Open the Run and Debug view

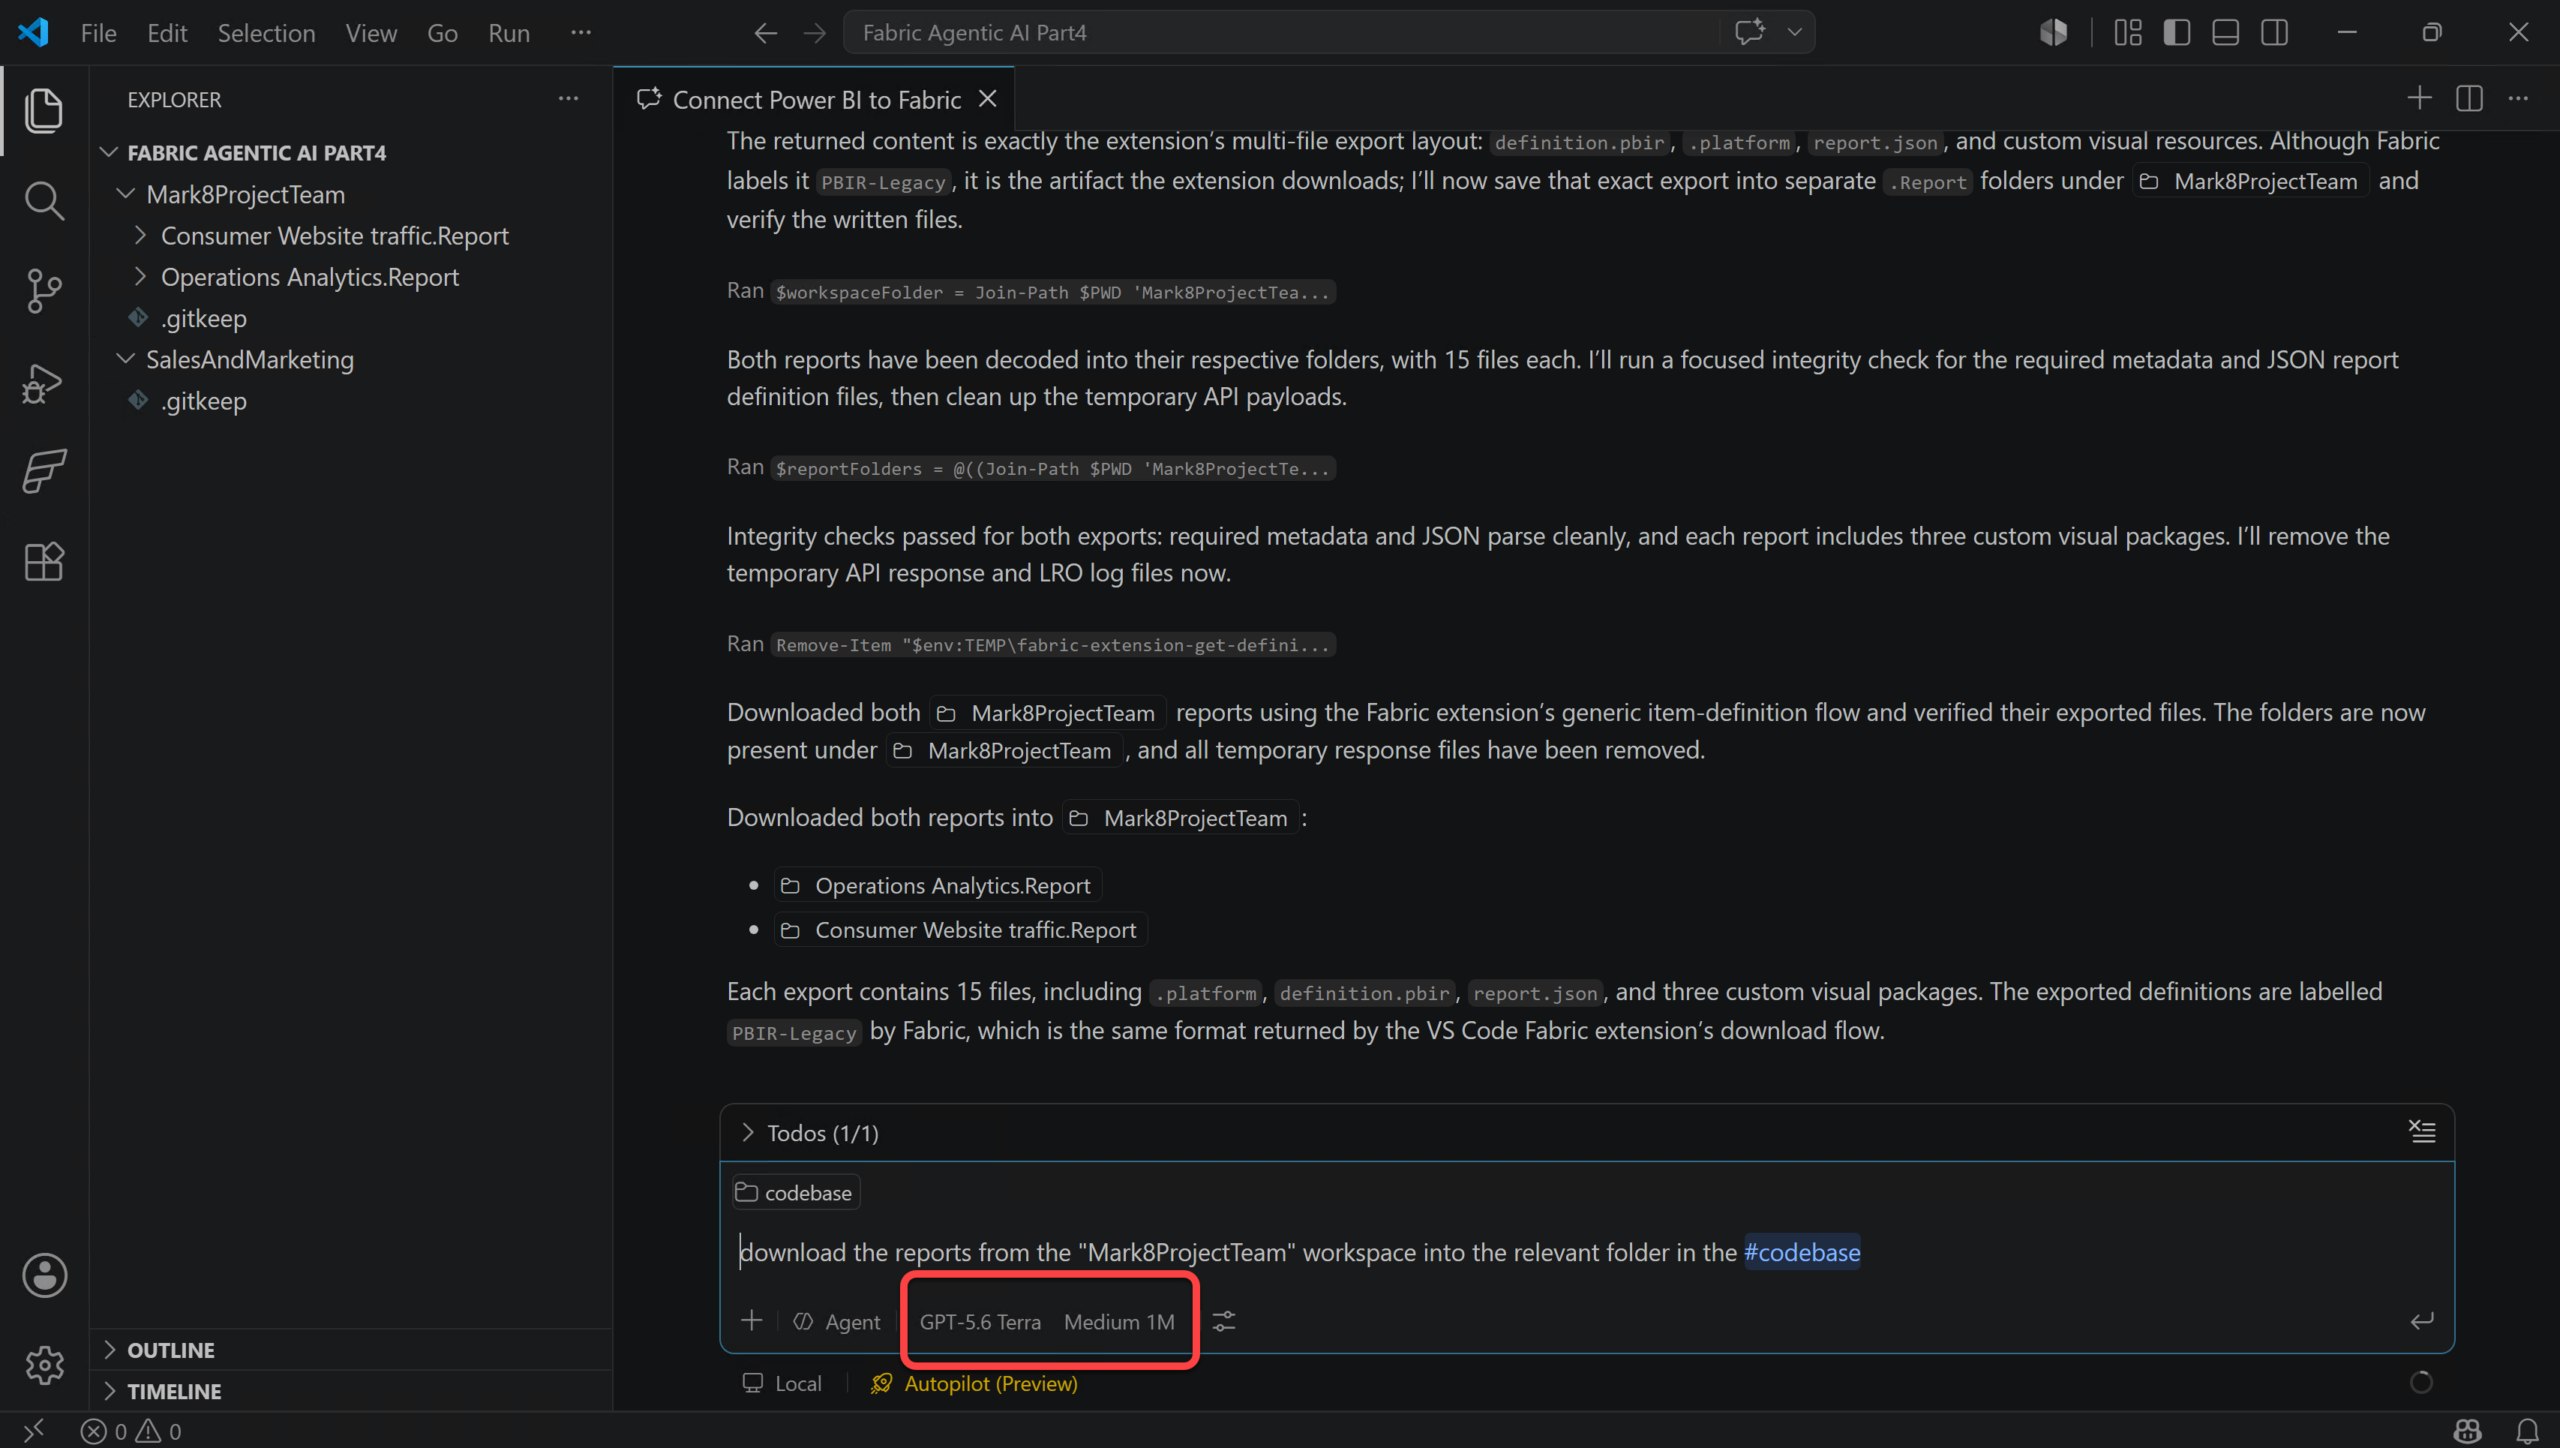[44, 382]
